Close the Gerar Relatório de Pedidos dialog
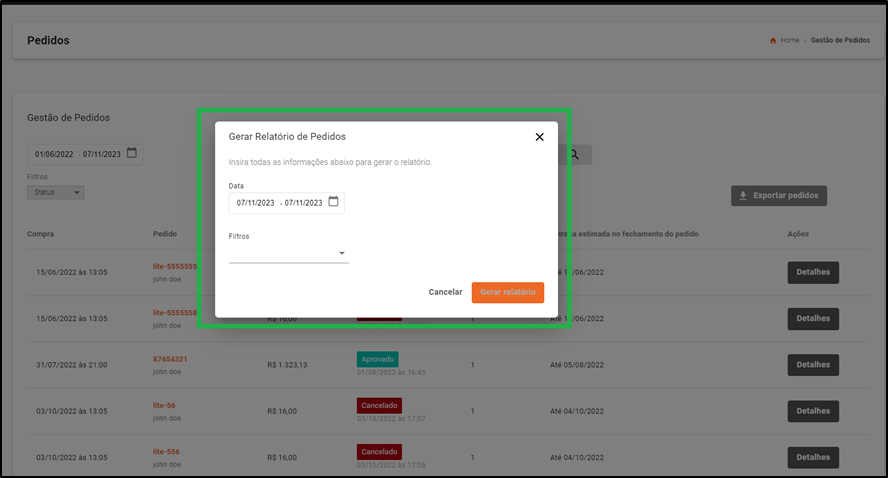Viewport: 888px width, 478px height. (x=539, y=137)
